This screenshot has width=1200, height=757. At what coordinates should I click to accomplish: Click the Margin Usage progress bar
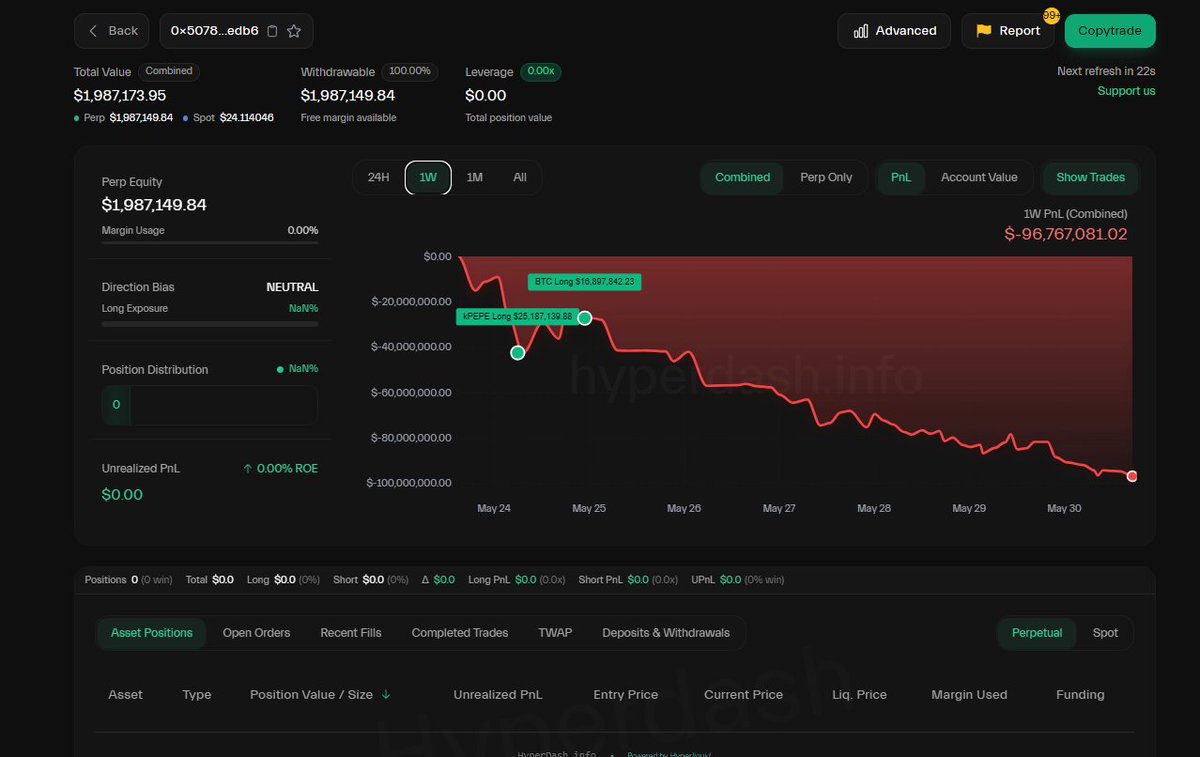coord(210,243)
